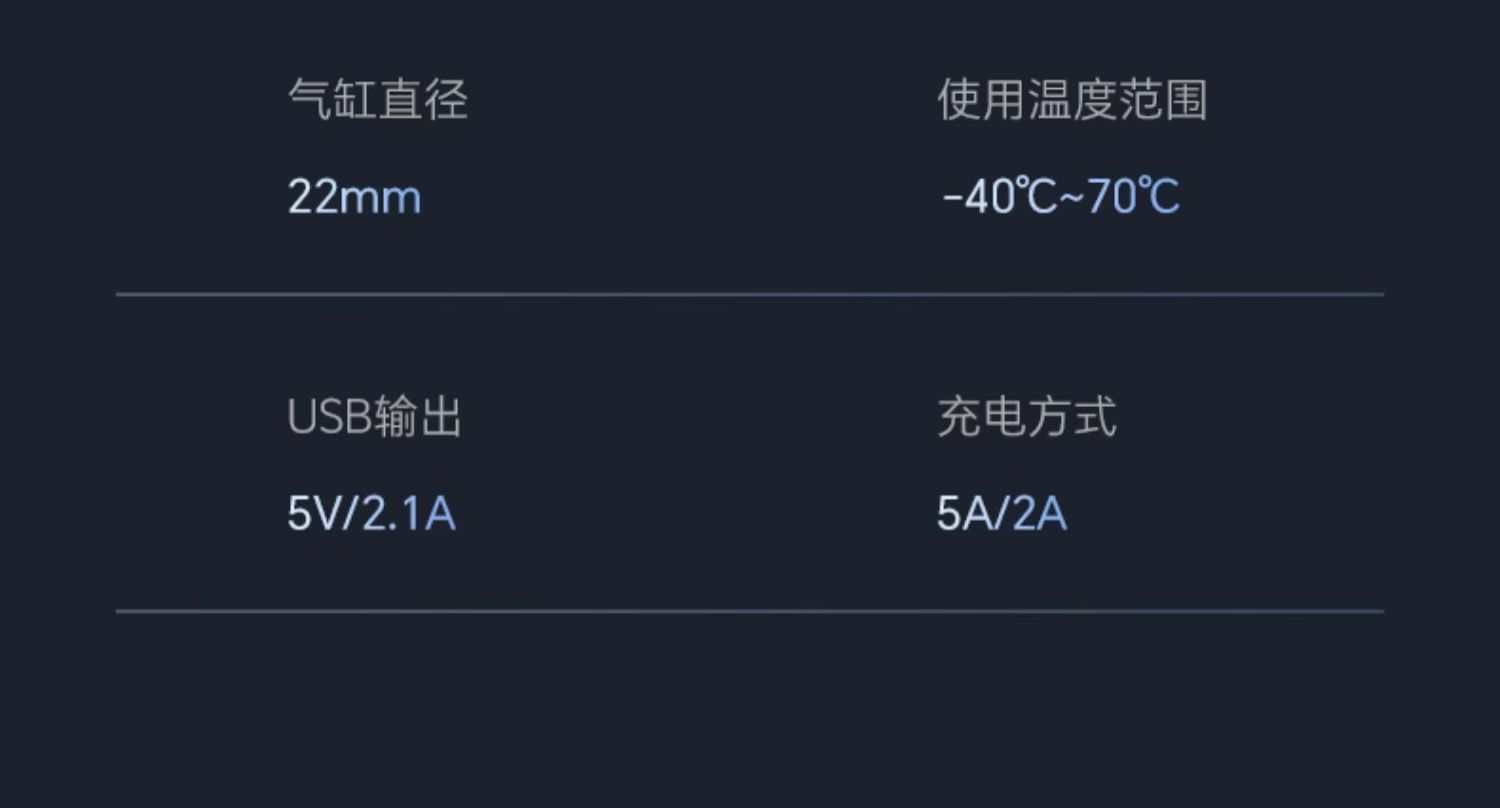Screen dimensions: 1500x808
Task: Click the white 5A charging current
Action: (961, 515)
